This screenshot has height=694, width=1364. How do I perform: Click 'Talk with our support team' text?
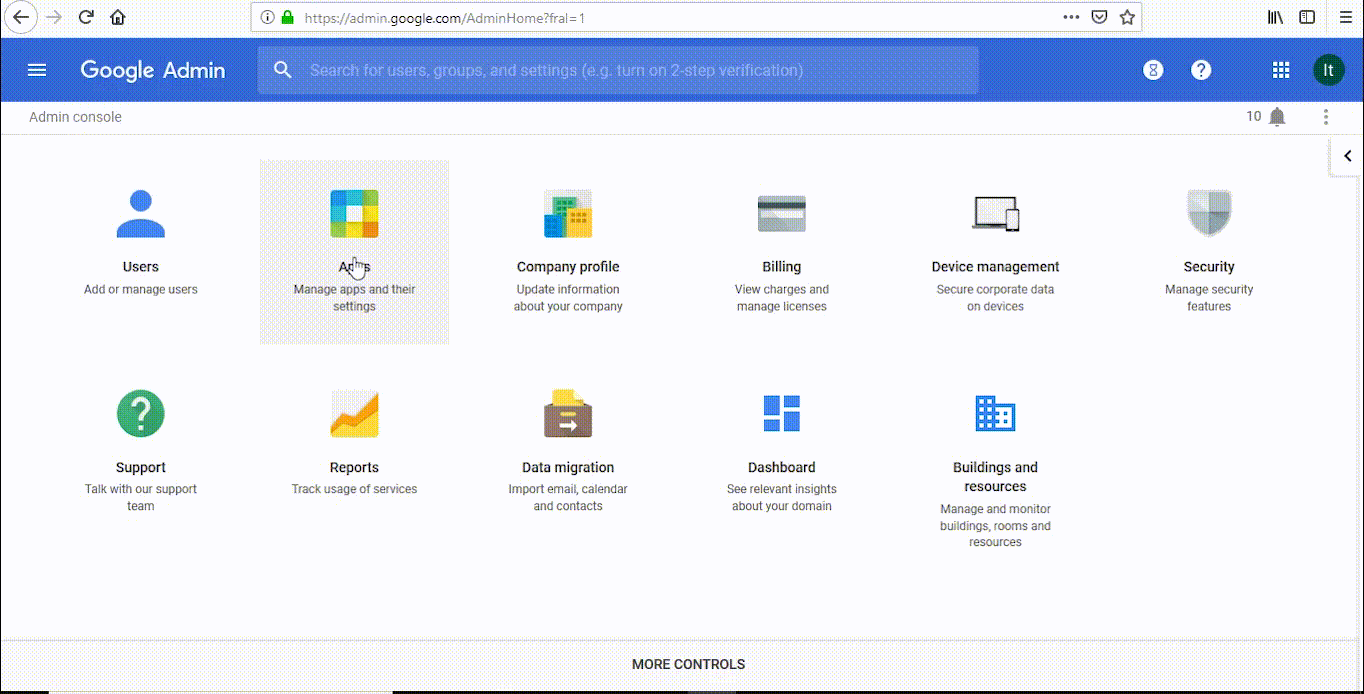pos(141,498)
